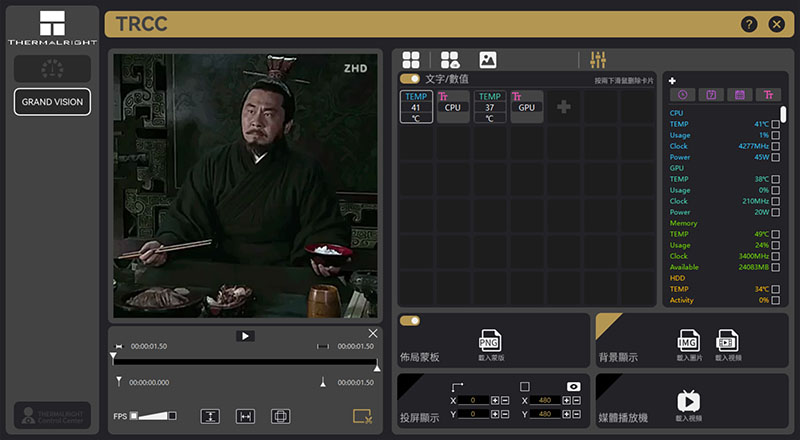Screen dimensions: 800x440
Task: Add the calendar date element
Action: (740, 95)
